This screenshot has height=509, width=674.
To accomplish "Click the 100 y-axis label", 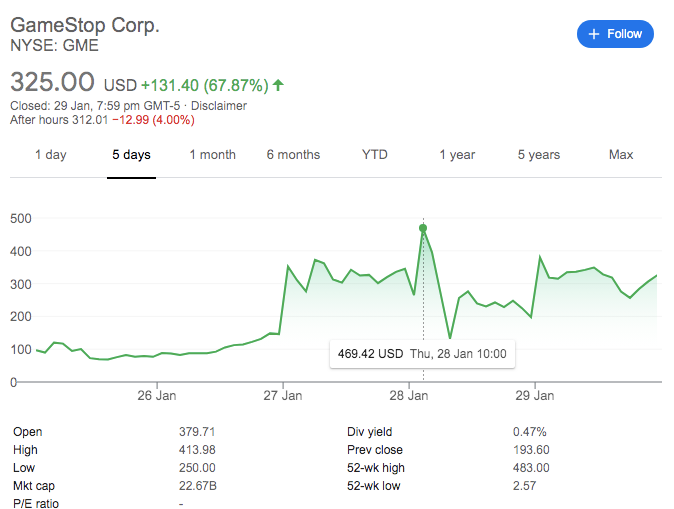I will [x=21, y=350].
